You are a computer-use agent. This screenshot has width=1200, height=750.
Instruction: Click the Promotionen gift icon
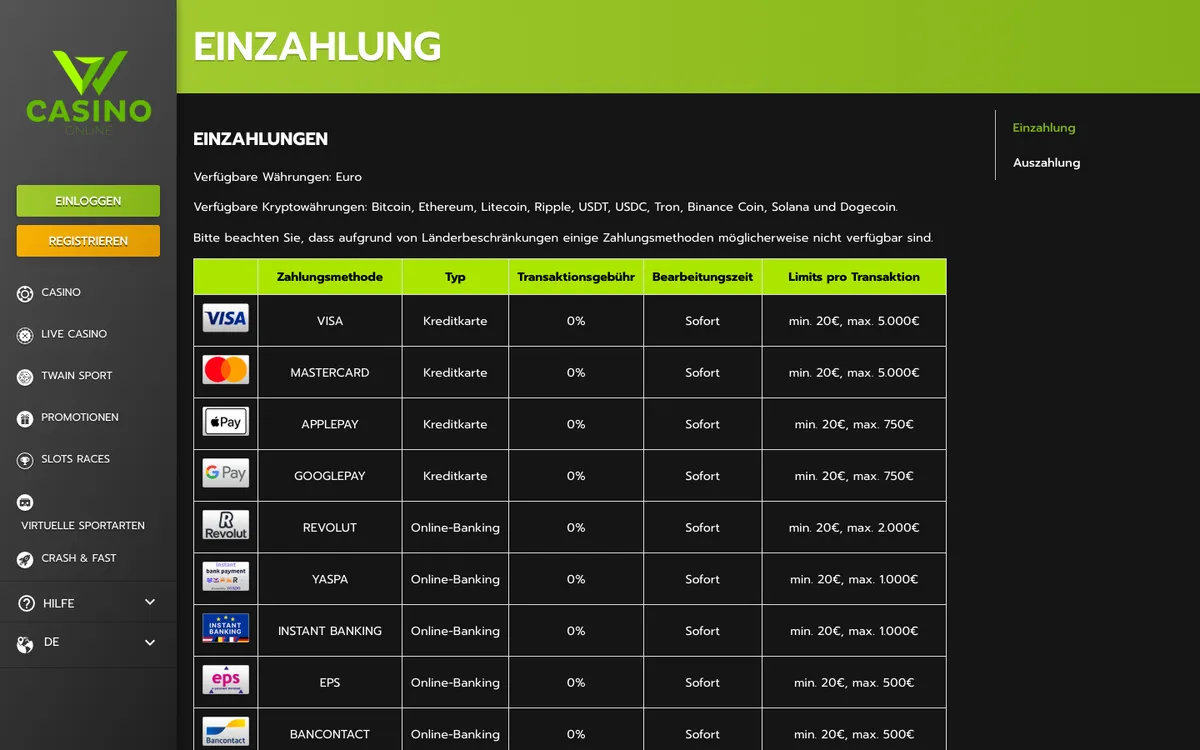click(25, 419)
